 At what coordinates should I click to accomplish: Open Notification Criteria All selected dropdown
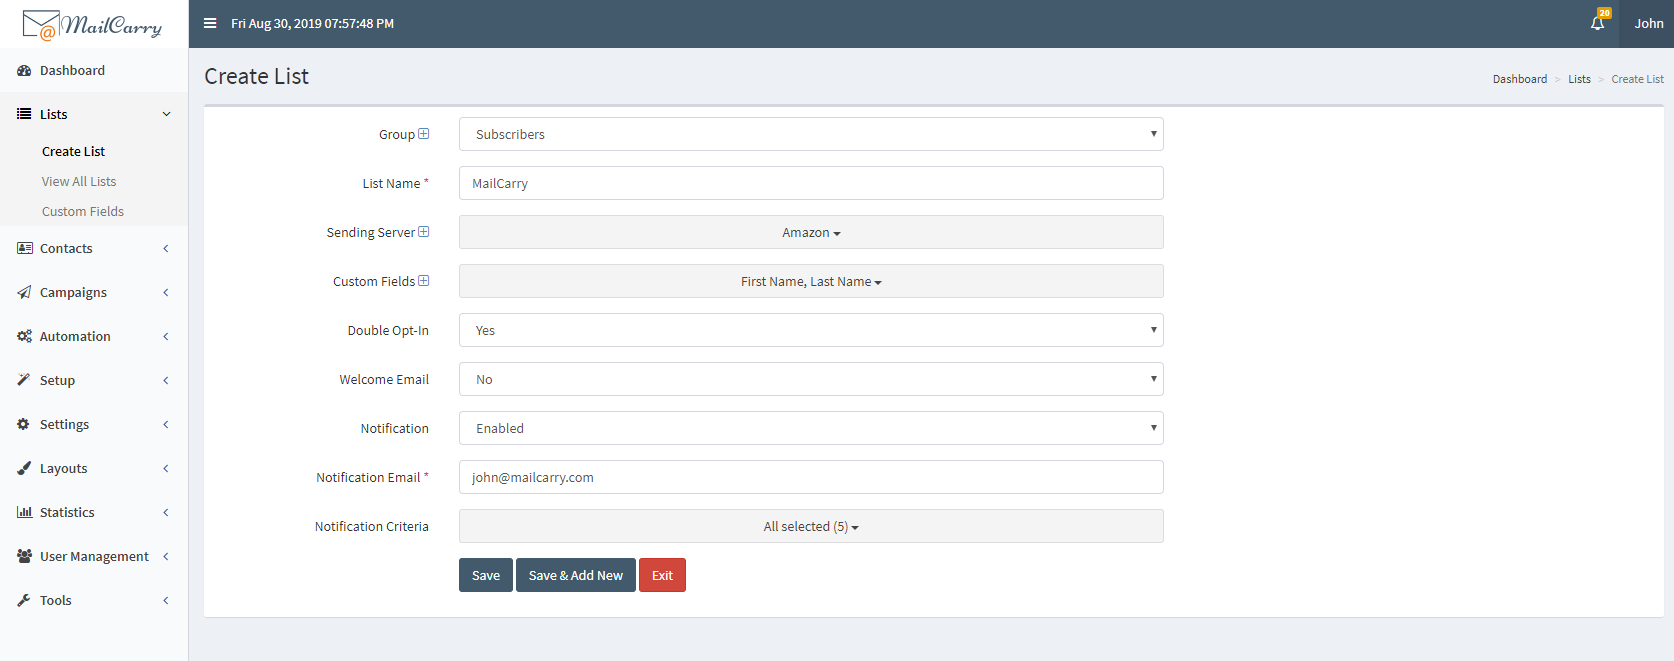[811, 526]
